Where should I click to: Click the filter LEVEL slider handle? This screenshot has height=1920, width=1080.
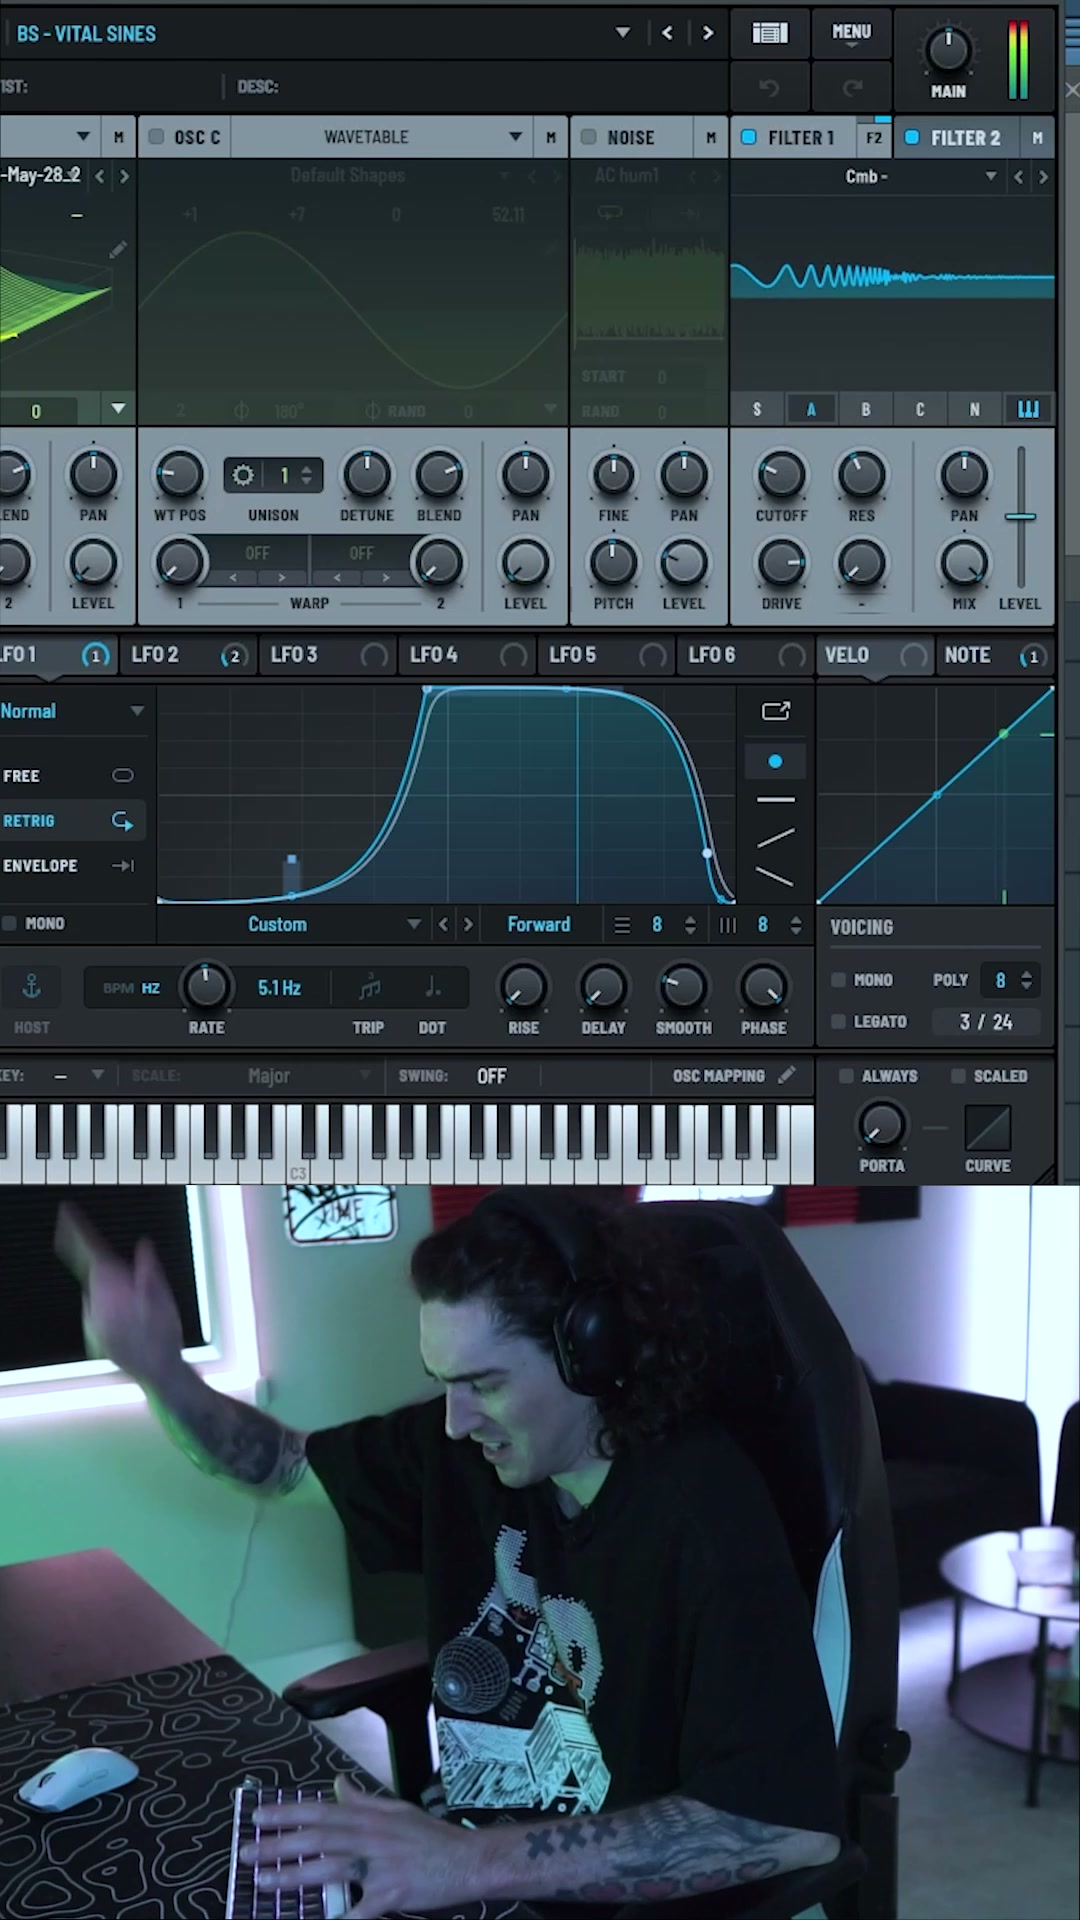click(1020, 517)
